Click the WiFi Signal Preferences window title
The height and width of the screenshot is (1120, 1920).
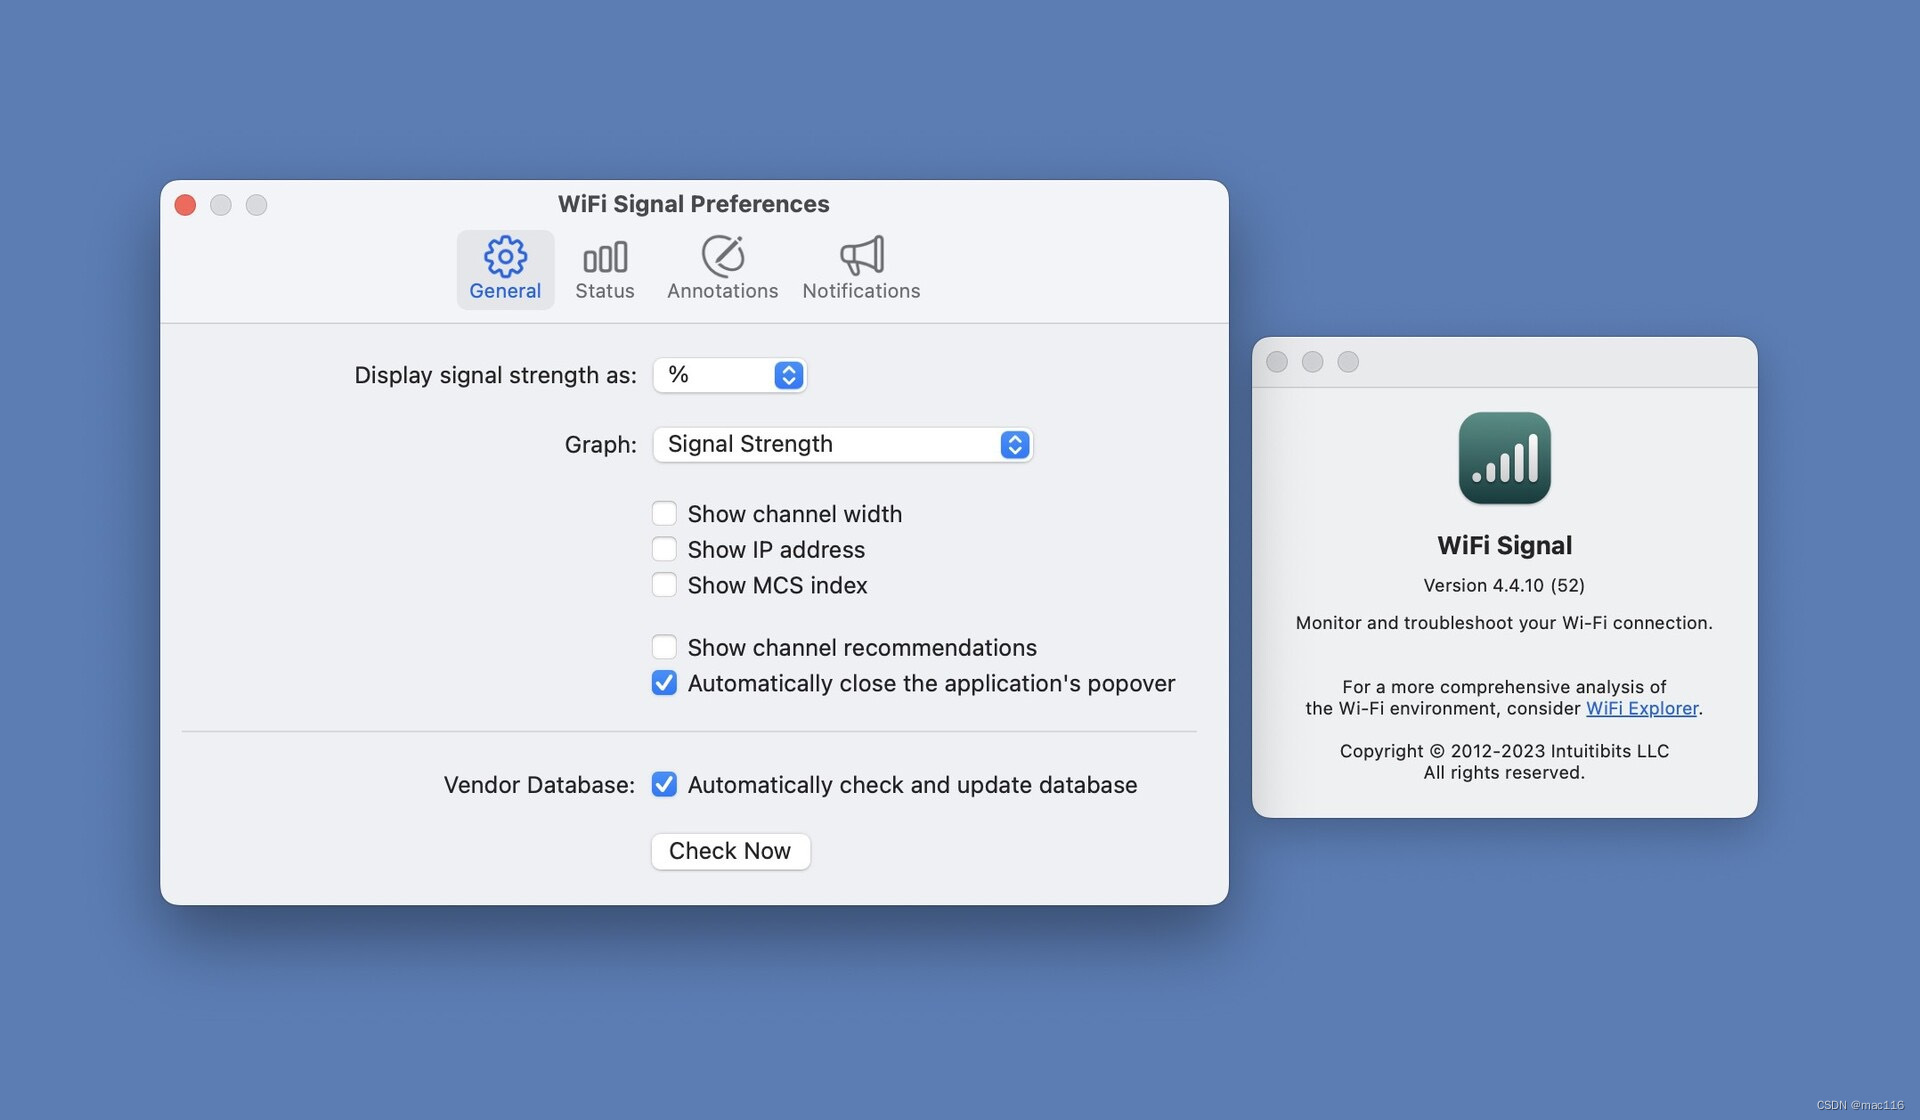click(693, 204)
